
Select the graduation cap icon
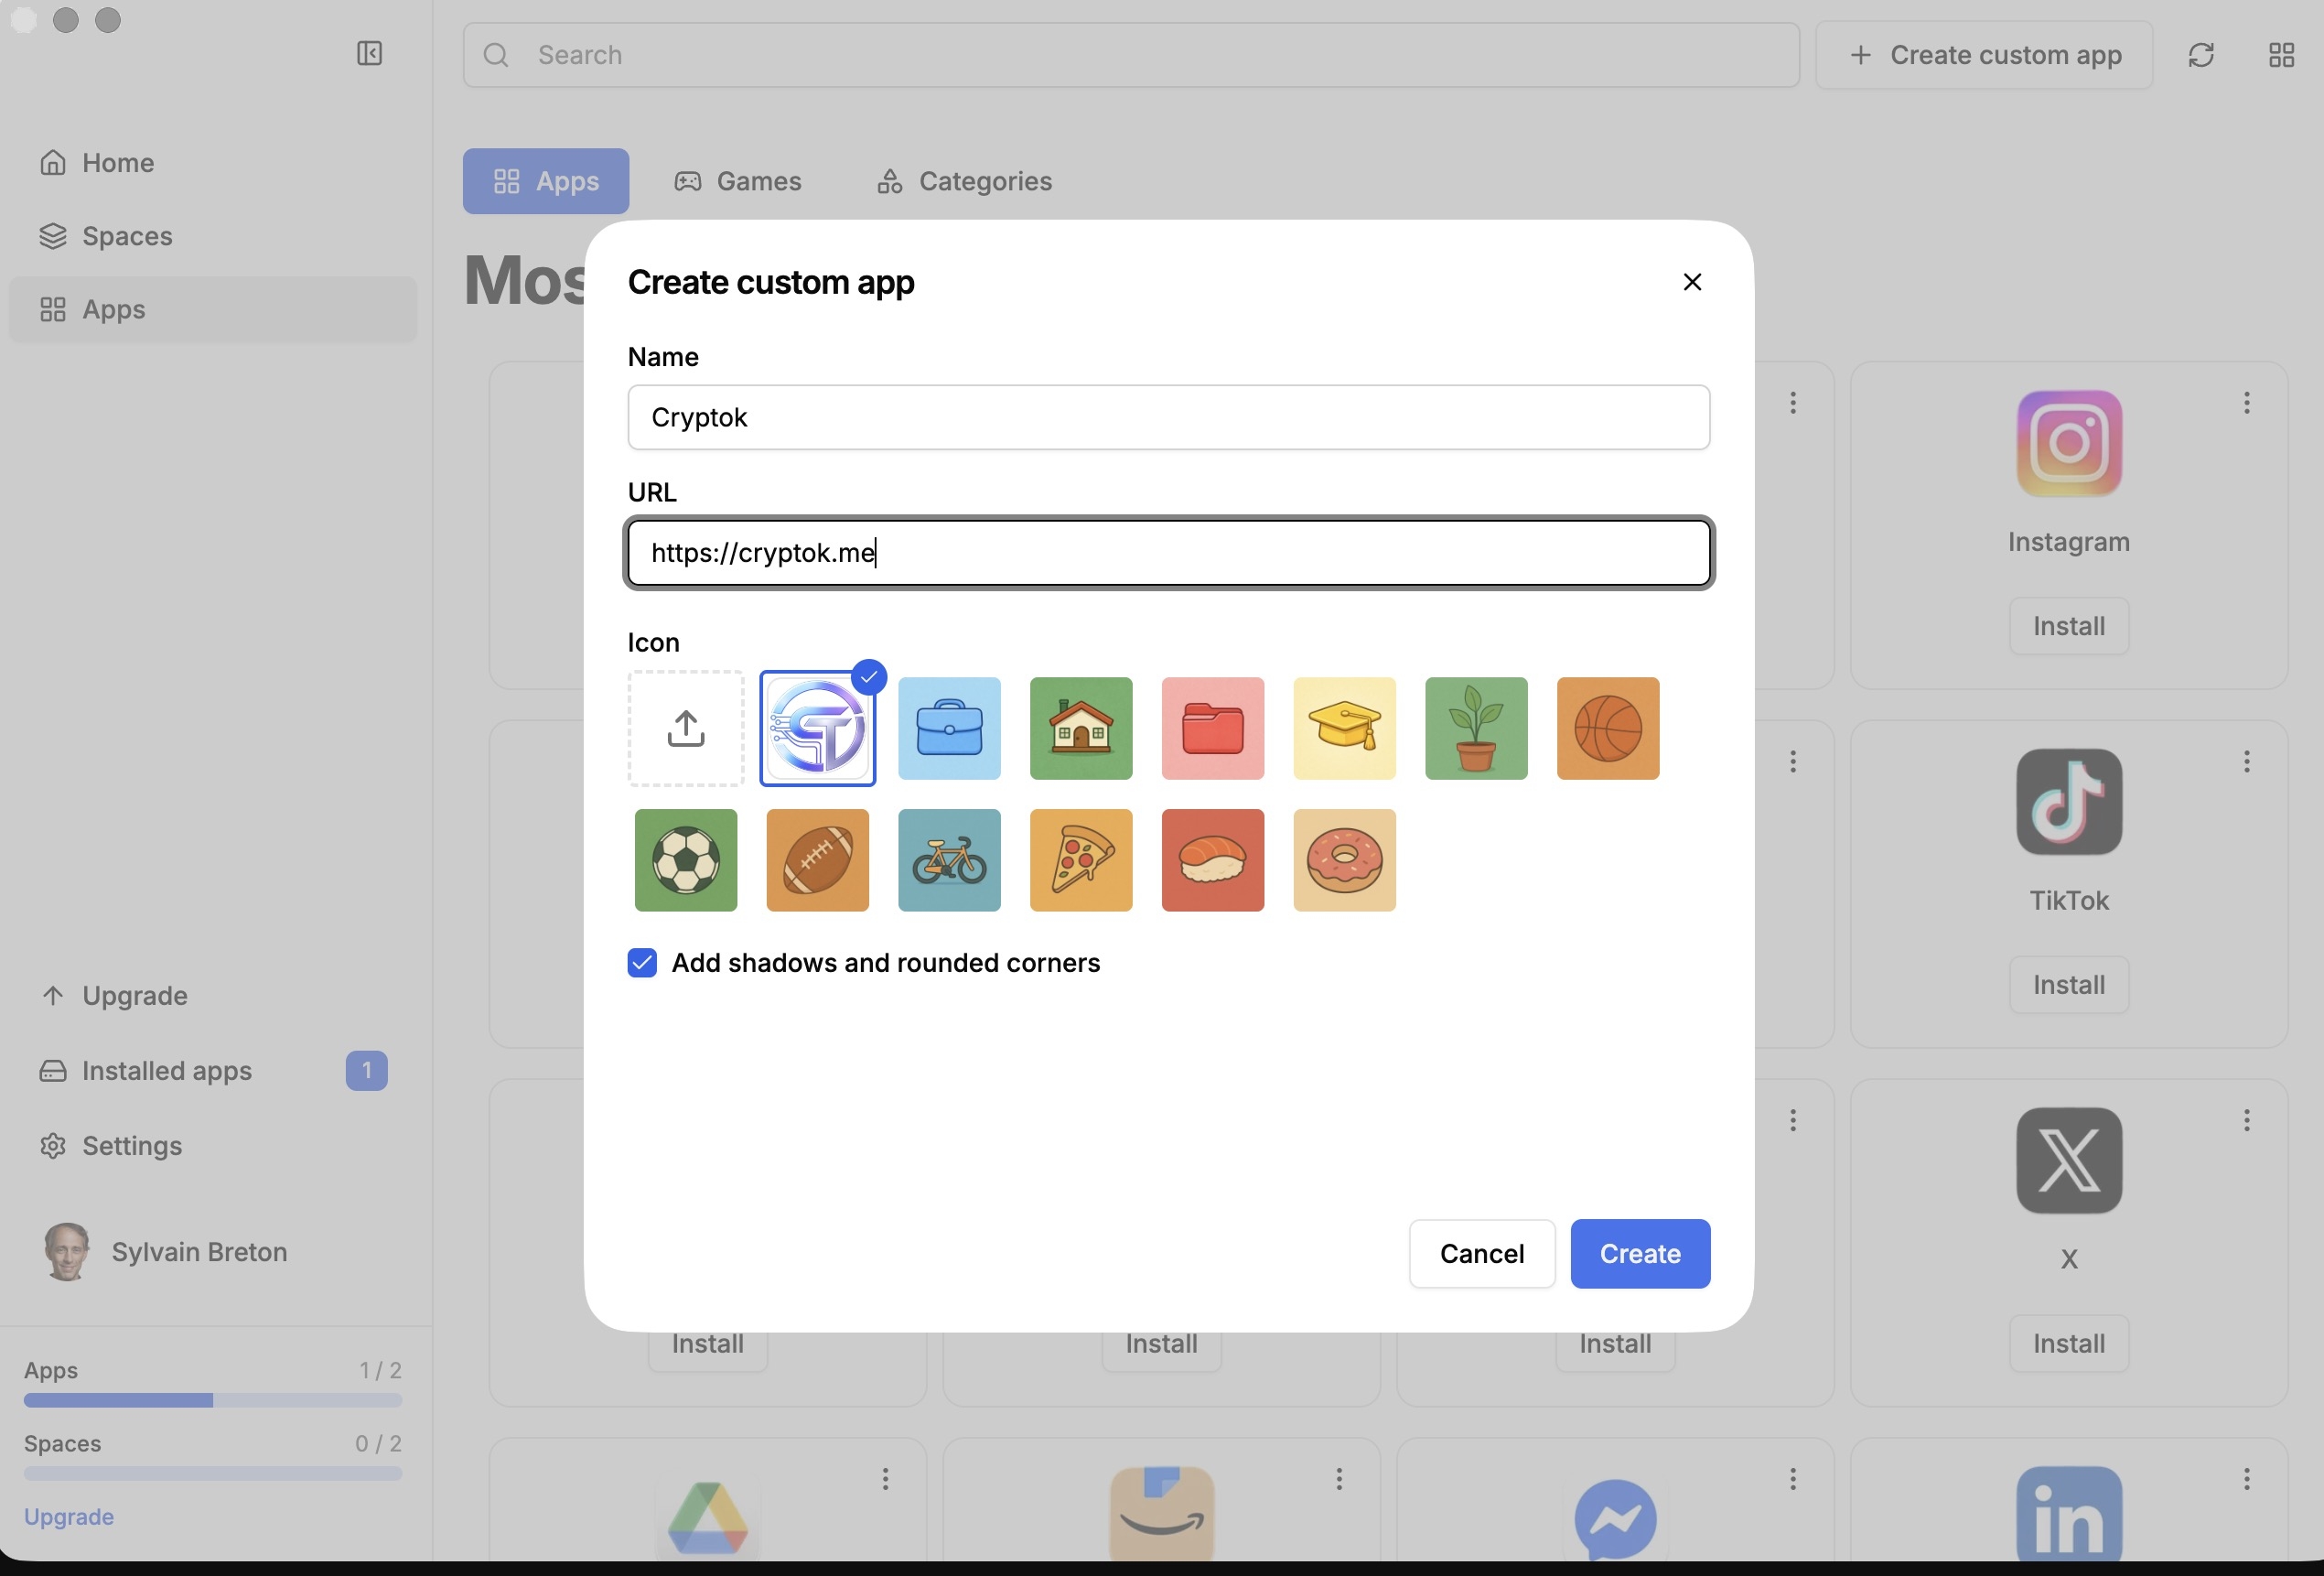(x=1344, y=728)
